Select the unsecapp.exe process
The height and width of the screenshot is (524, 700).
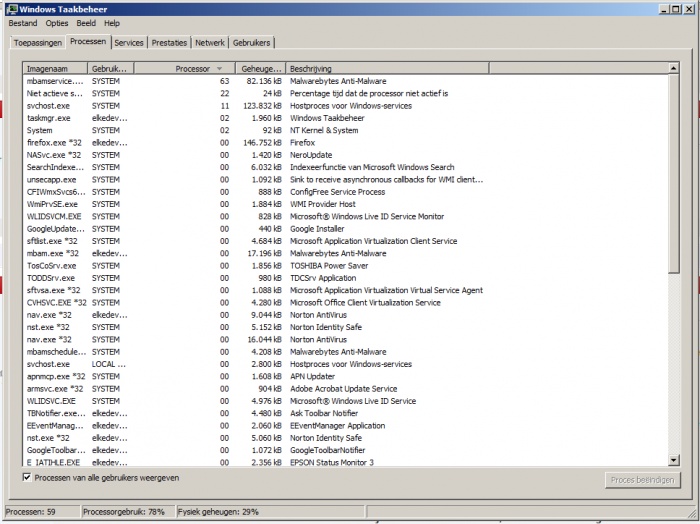346,179
